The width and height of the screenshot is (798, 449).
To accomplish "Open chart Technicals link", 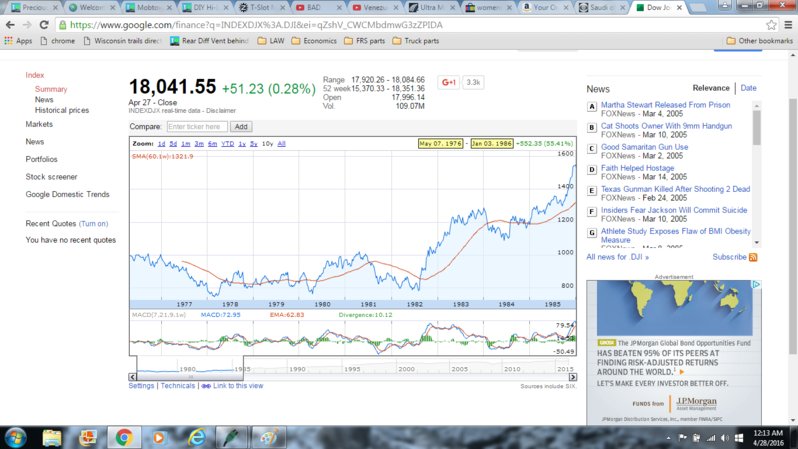I will click(x=178, y=386).
